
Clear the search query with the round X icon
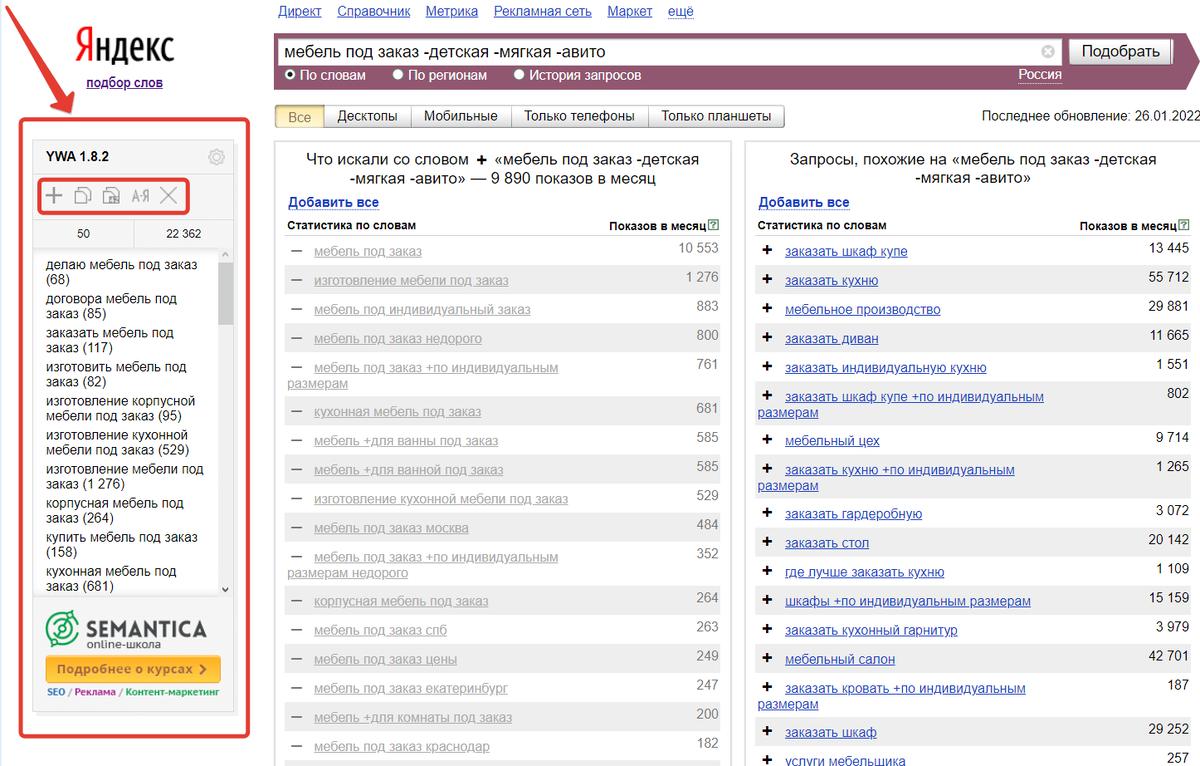(1048, 51)
